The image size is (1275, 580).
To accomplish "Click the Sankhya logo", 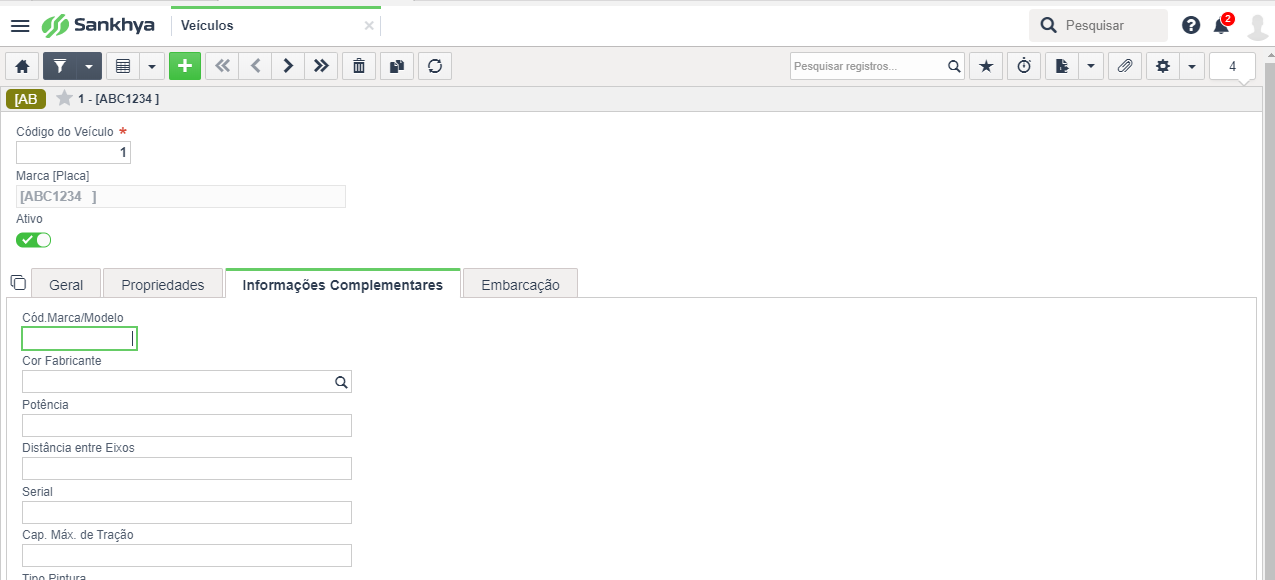I will pyautogui.click(x=98, y=25).
